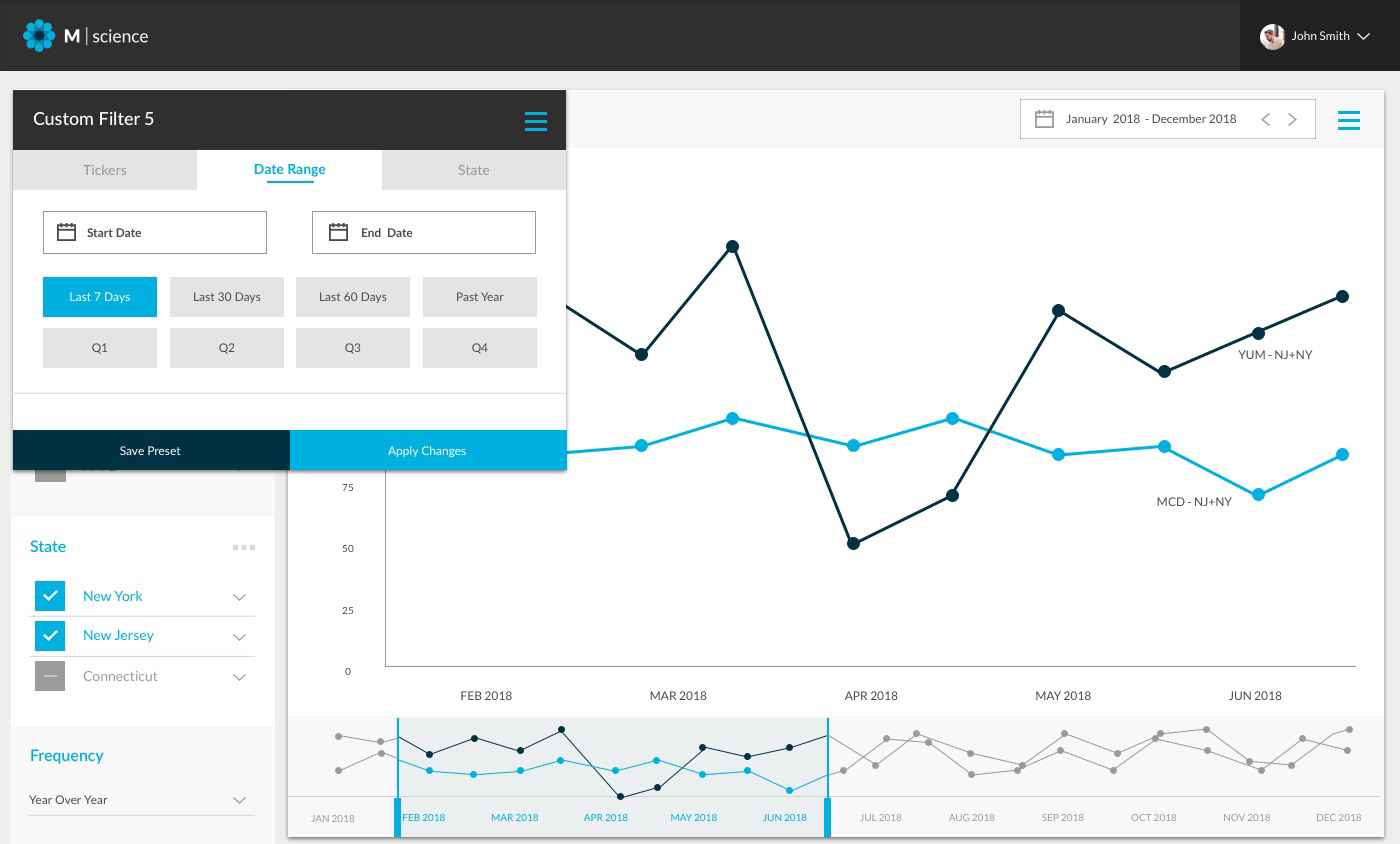
Task: Choose the Q3 quarter button
Action: [353, 348]
